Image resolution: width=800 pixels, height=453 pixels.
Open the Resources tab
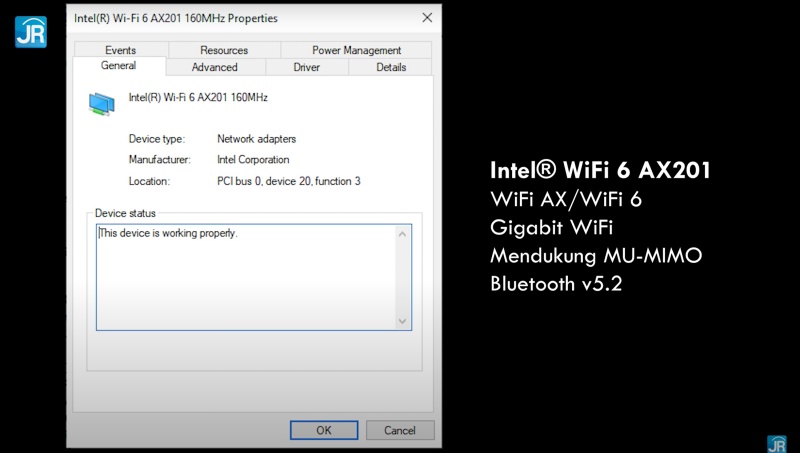(224, 50)
